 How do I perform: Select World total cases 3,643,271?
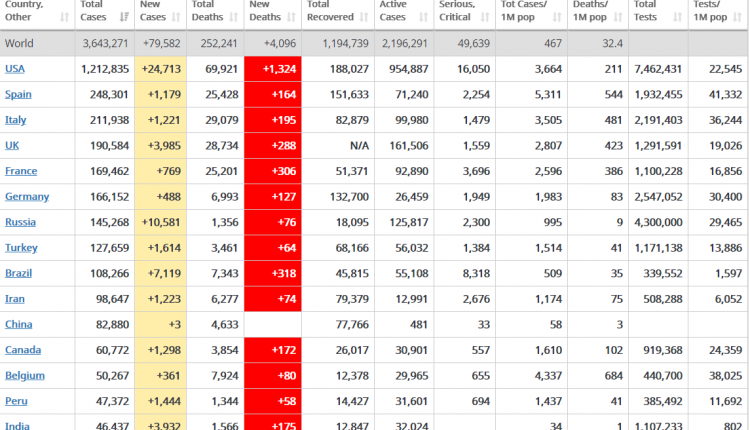pos(105,44)
